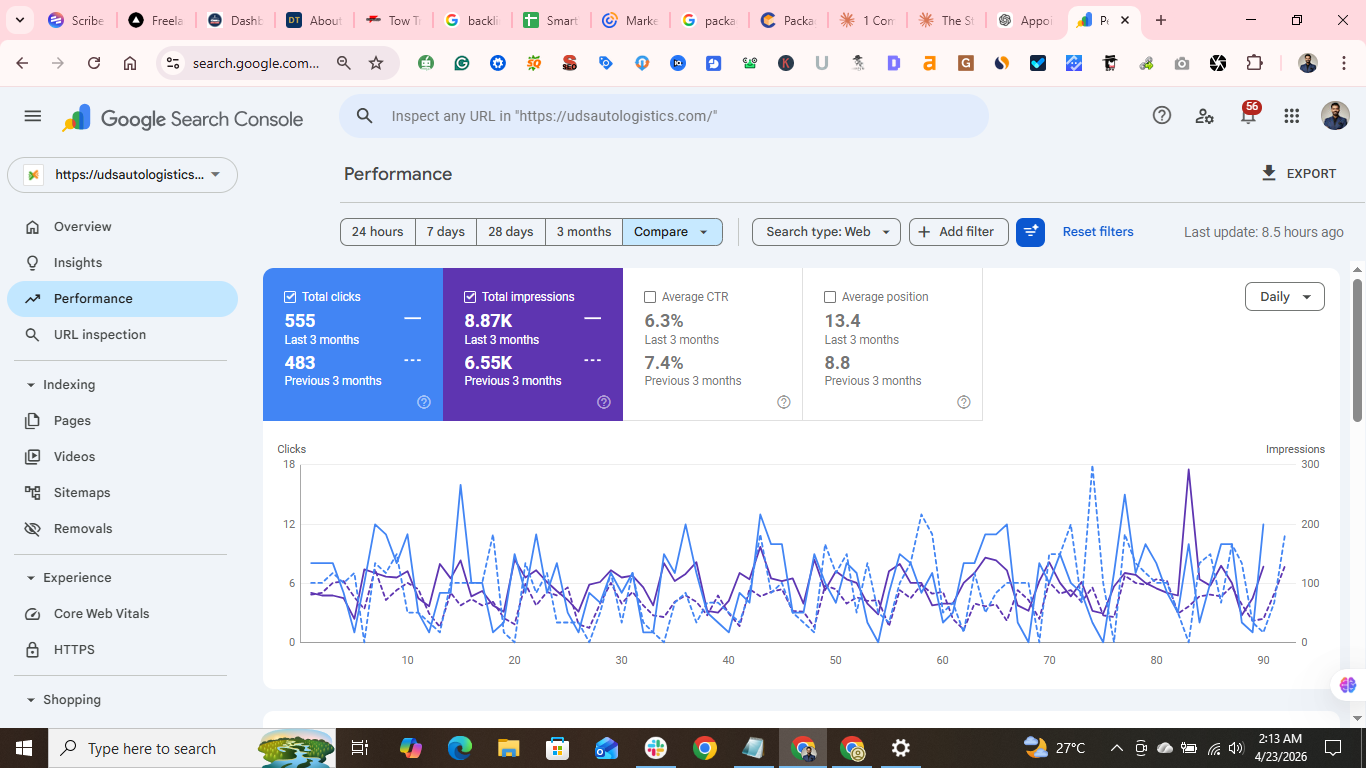
Task: Open a new Chrome tab
Action: pyautogui.click(x=1161, y=20)
